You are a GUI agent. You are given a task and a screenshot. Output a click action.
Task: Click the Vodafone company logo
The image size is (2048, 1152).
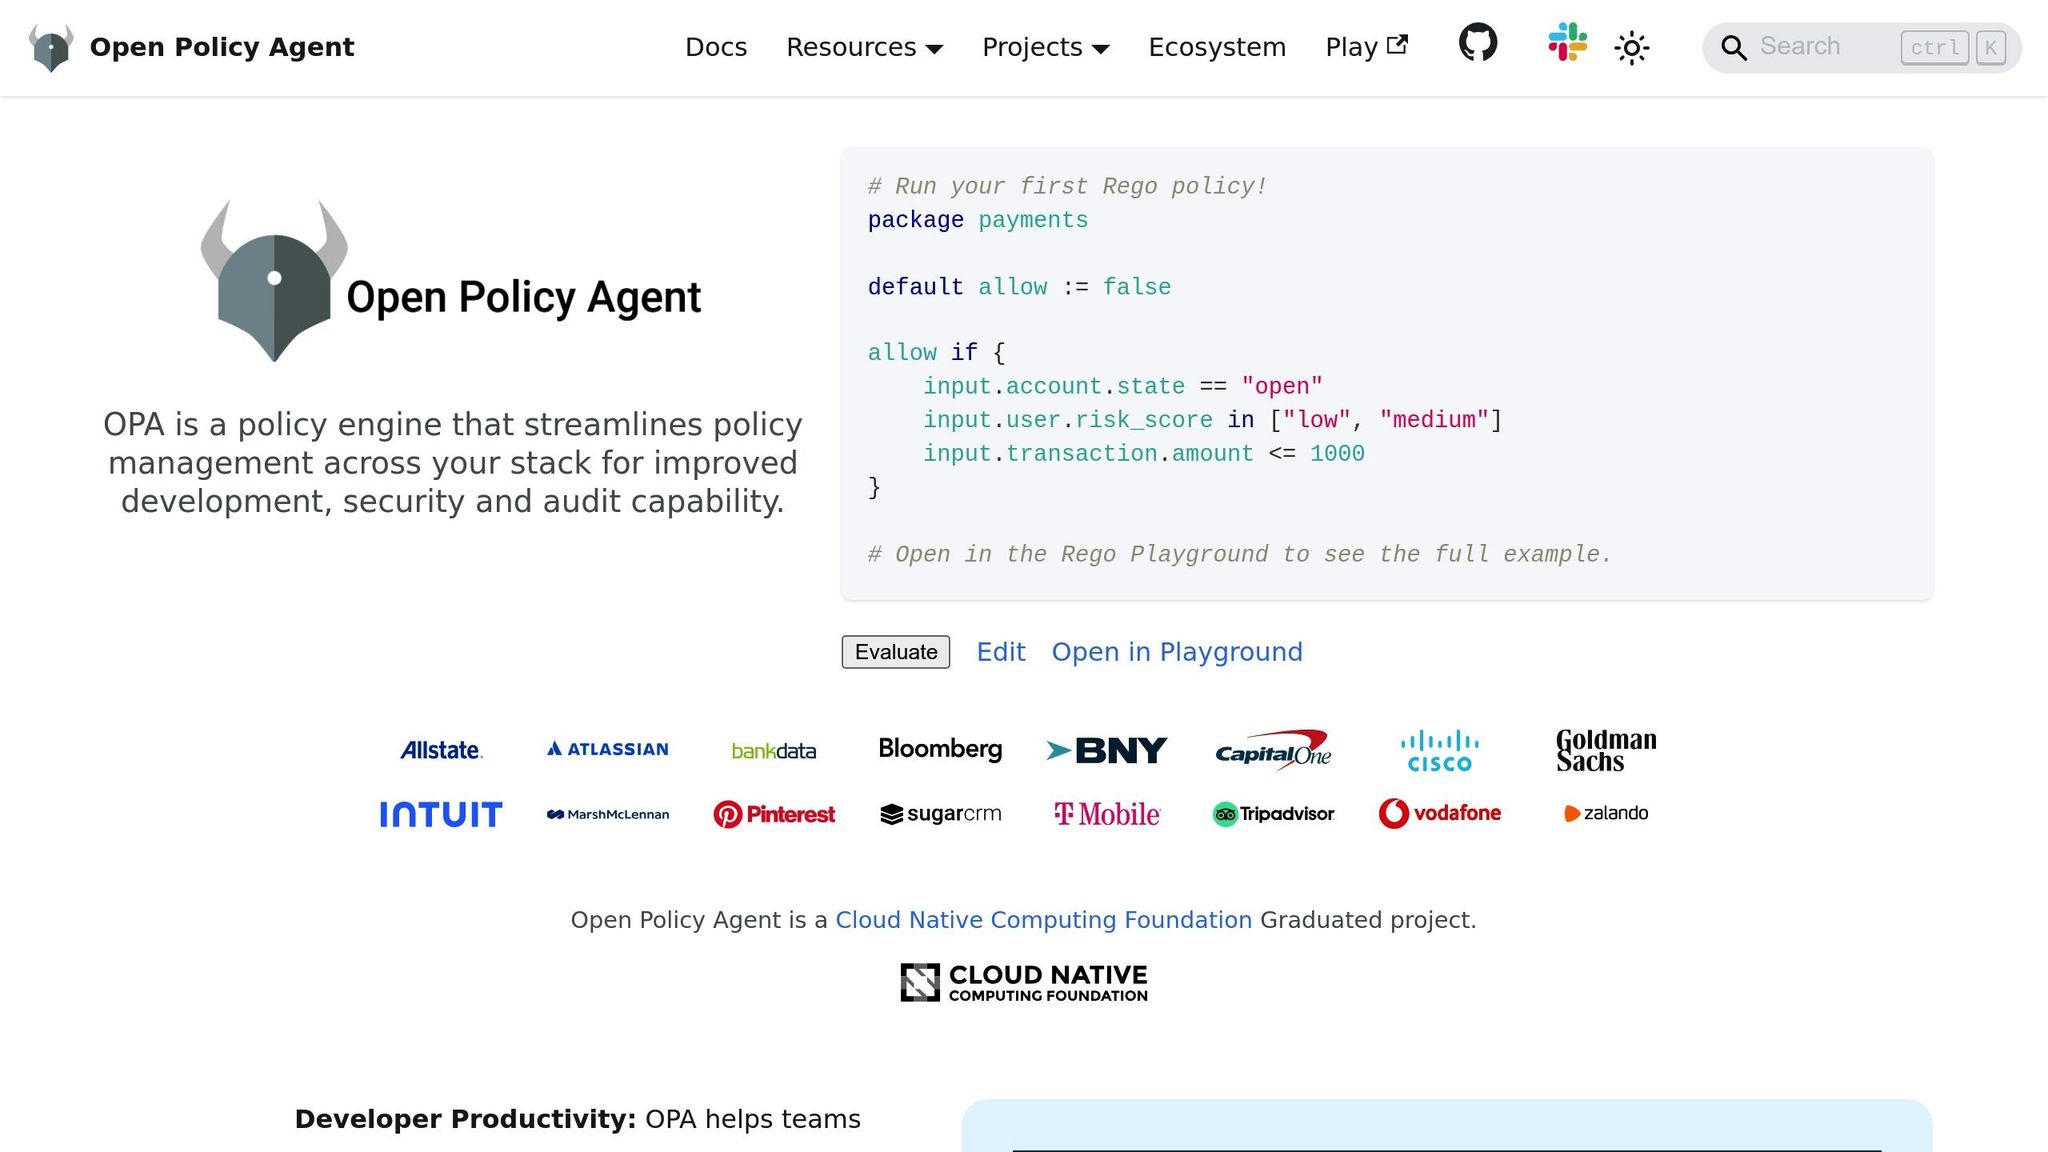click(1439, 813)
